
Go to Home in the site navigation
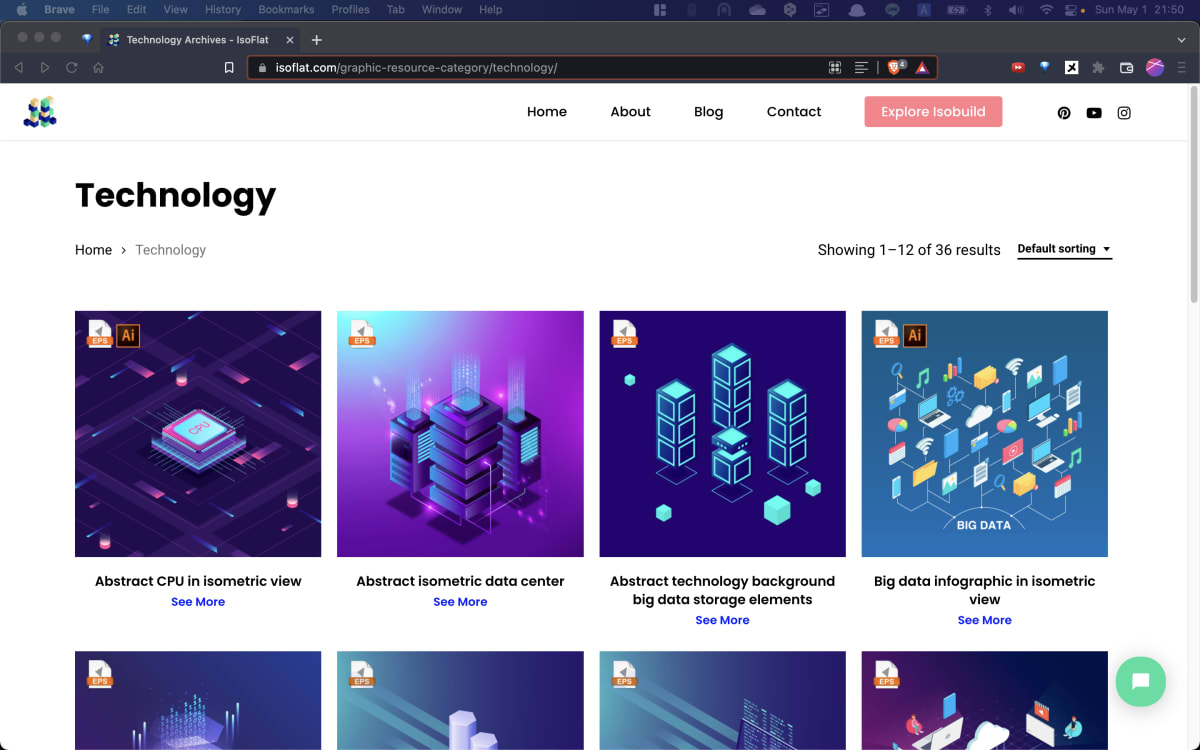point(547,112)
